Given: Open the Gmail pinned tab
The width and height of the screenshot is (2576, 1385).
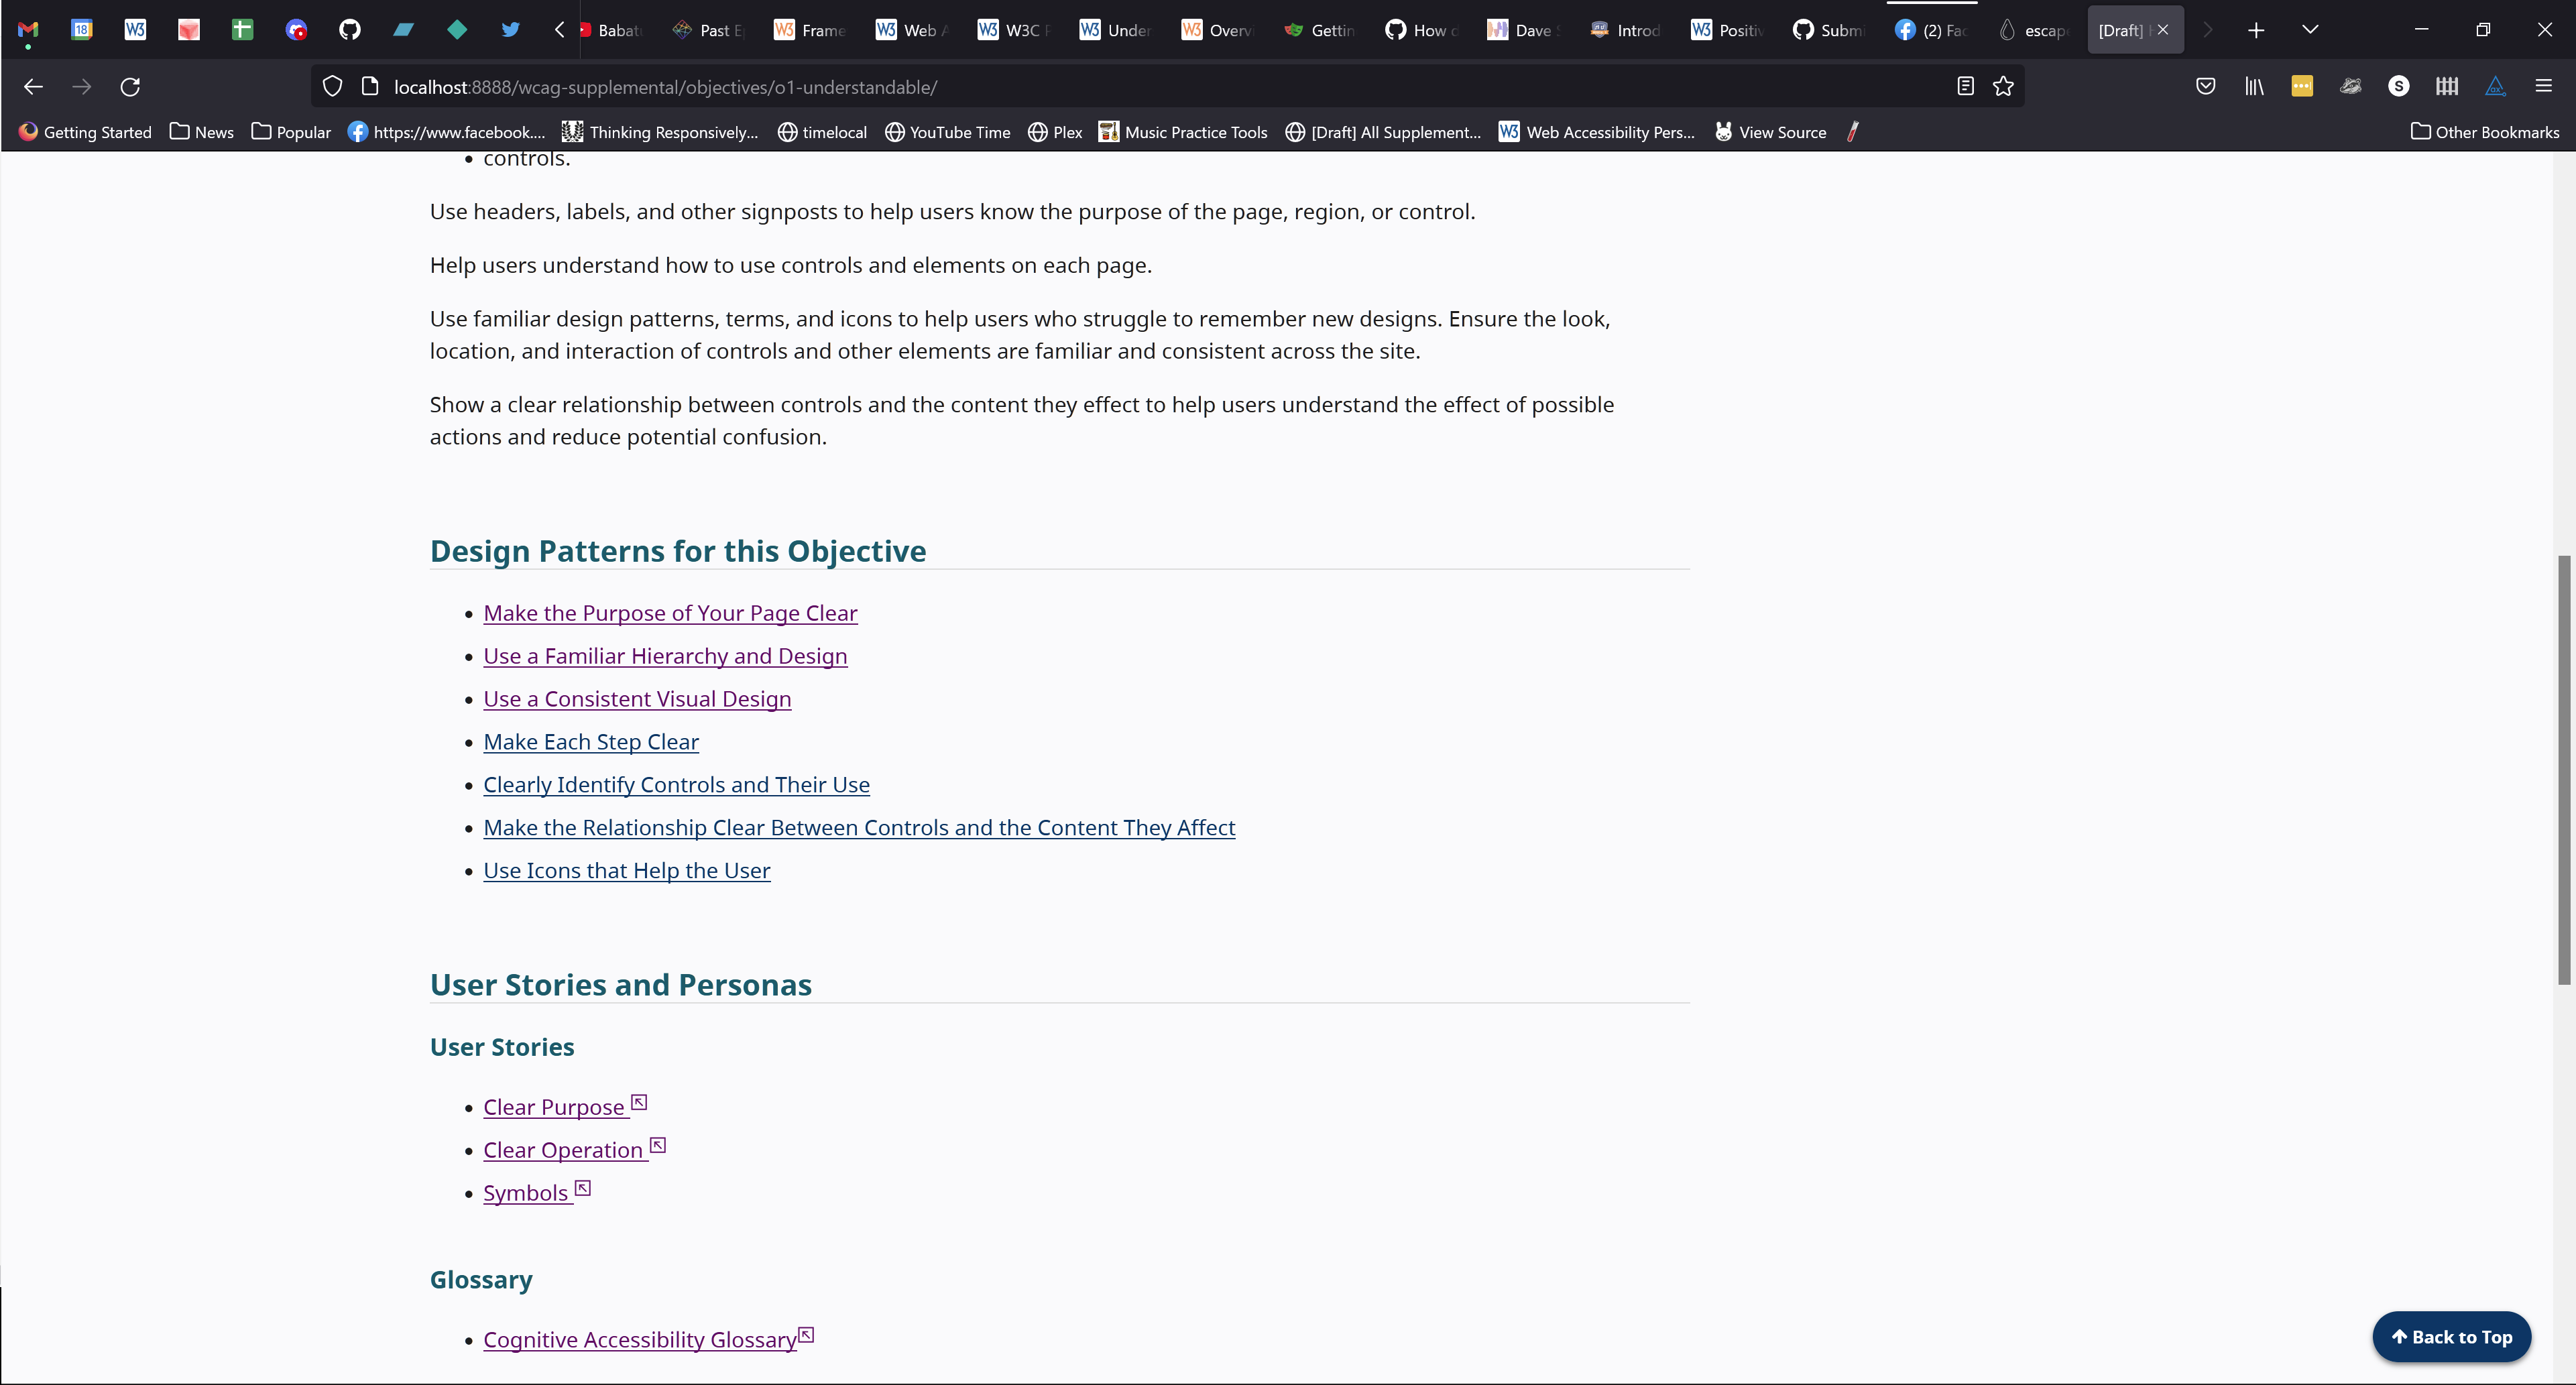Looking at the screenshot, I should pyautogui.click(x=27, y=30).
